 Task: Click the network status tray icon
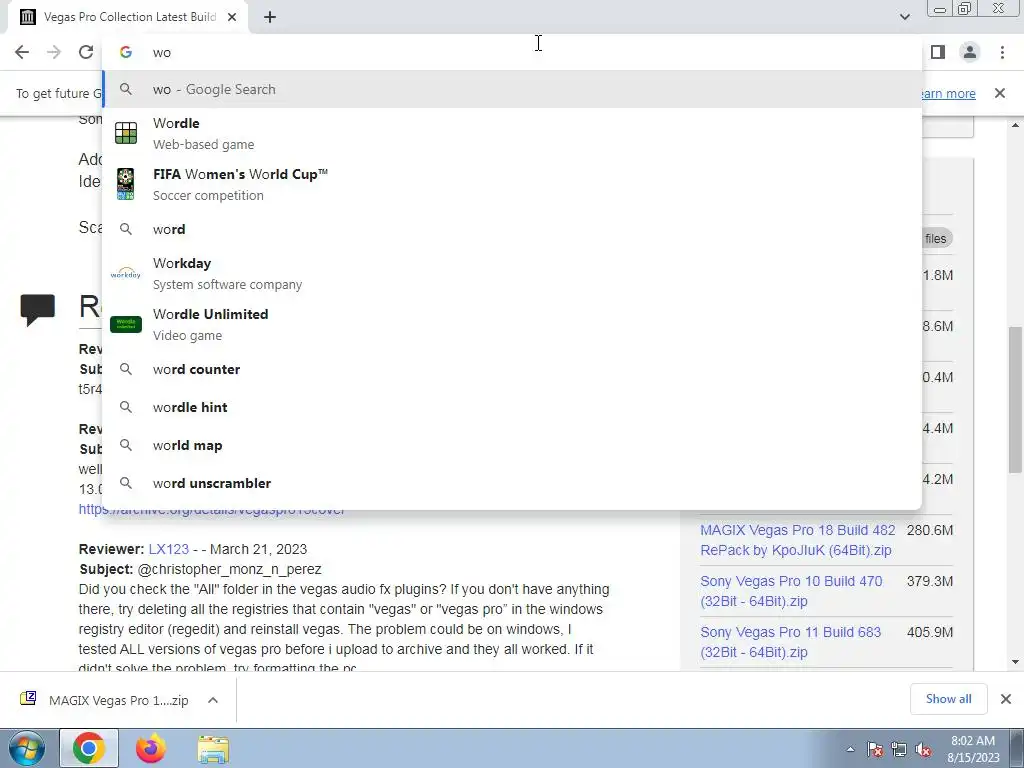click(899, 750)
